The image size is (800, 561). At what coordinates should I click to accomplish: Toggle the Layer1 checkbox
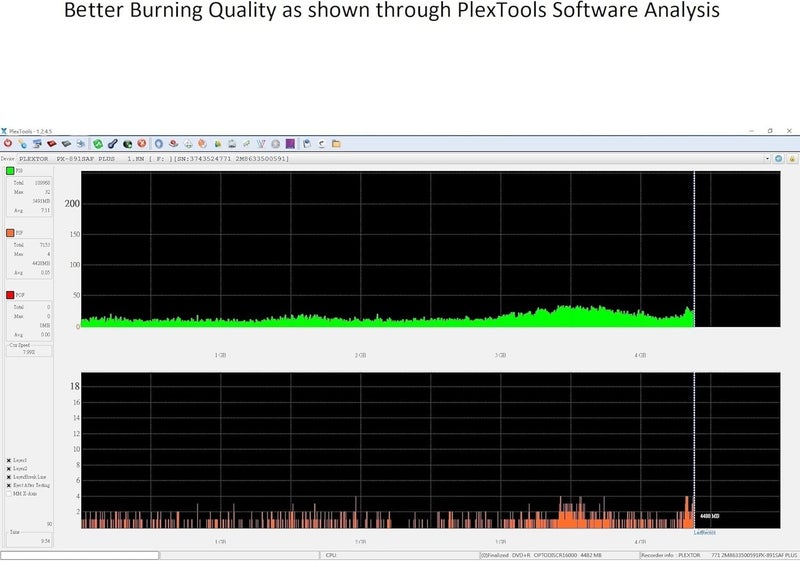point(9,461)
